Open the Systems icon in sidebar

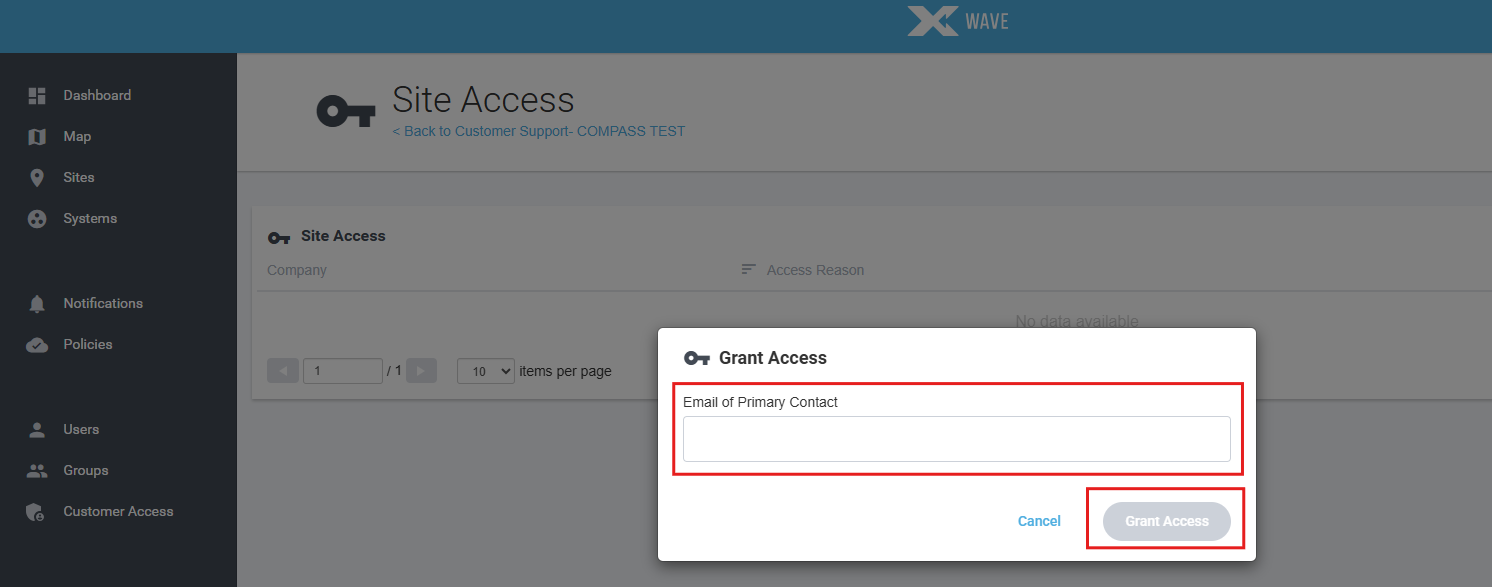point(37,219)
